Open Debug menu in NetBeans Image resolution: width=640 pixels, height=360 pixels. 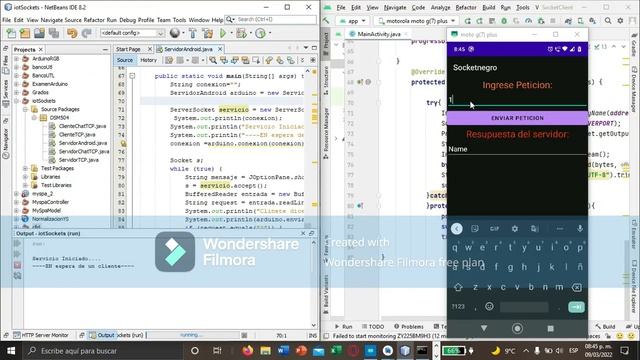(x=127, y=20)
